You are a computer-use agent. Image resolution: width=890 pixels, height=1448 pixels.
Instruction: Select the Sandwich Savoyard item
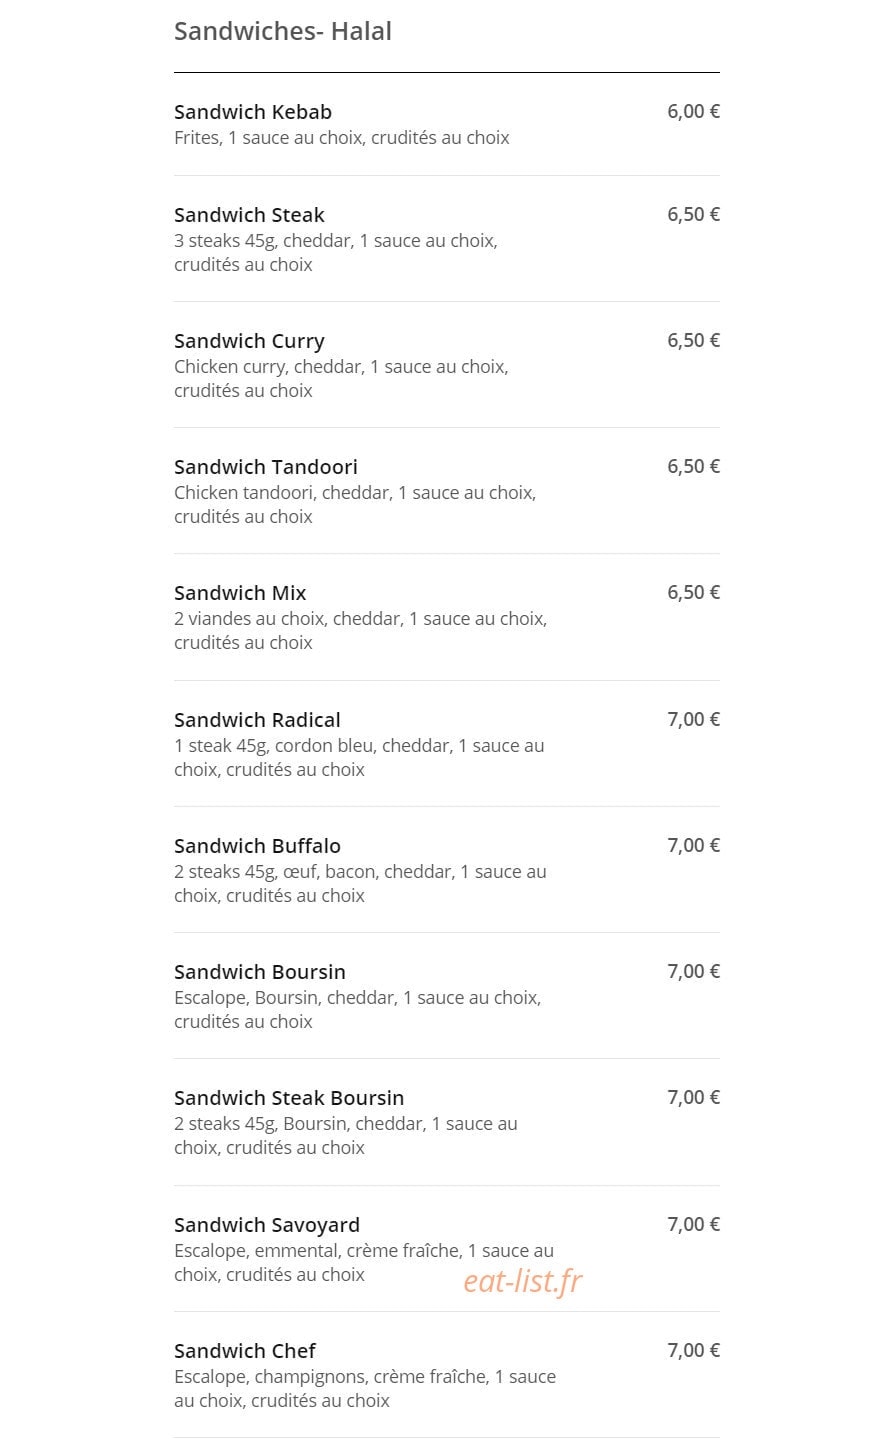click(267, 1225)
